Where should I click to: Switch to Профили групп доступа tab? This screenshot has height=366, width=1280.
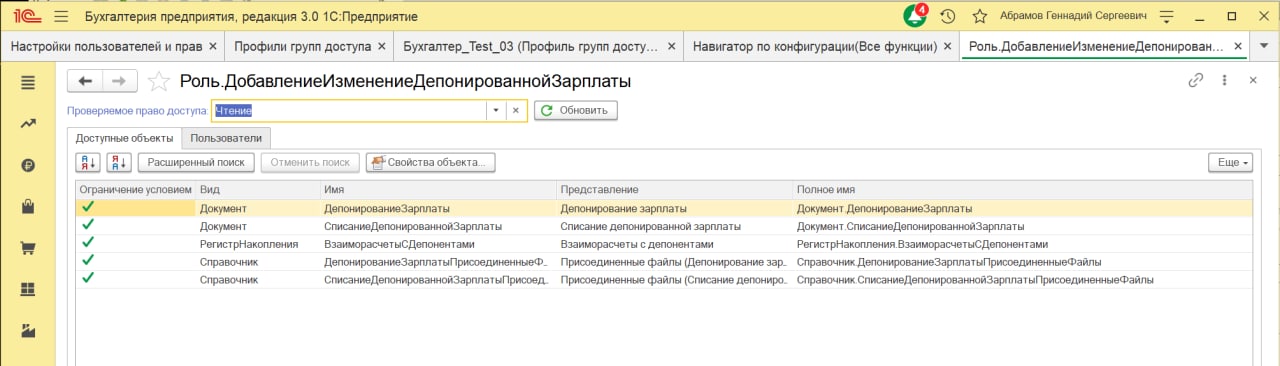(x=302, y=46)
